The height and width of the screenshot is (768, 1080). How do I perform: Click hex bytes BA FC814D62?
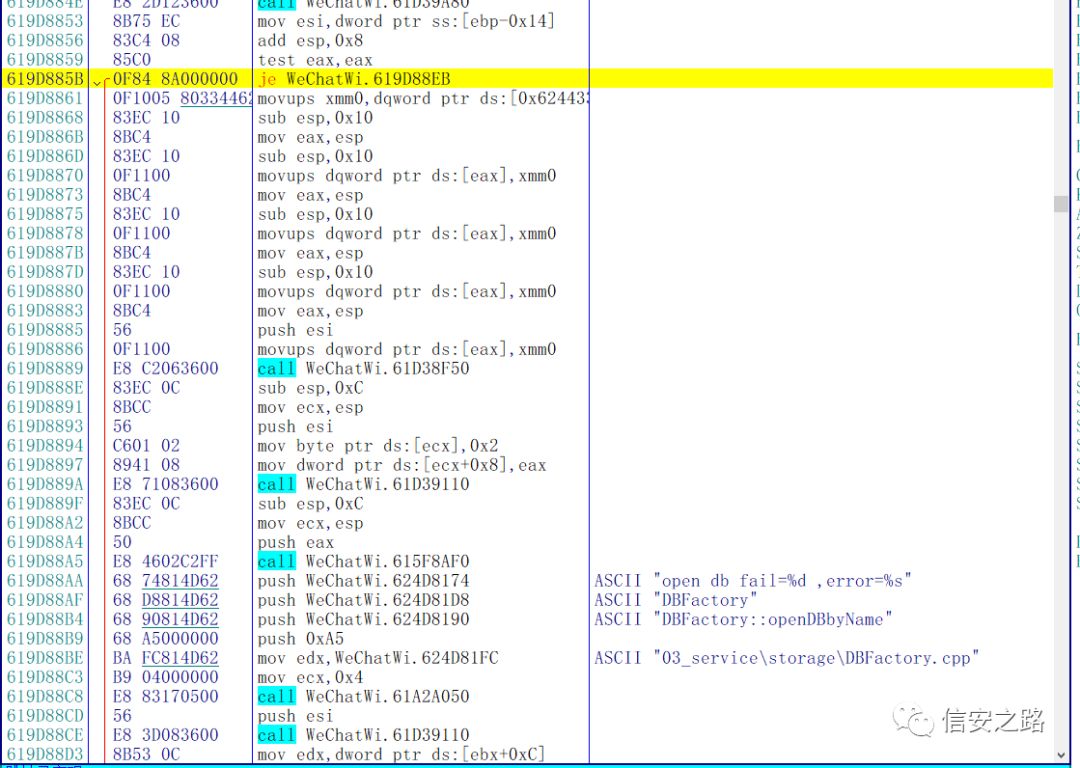(x=165, y=658)
